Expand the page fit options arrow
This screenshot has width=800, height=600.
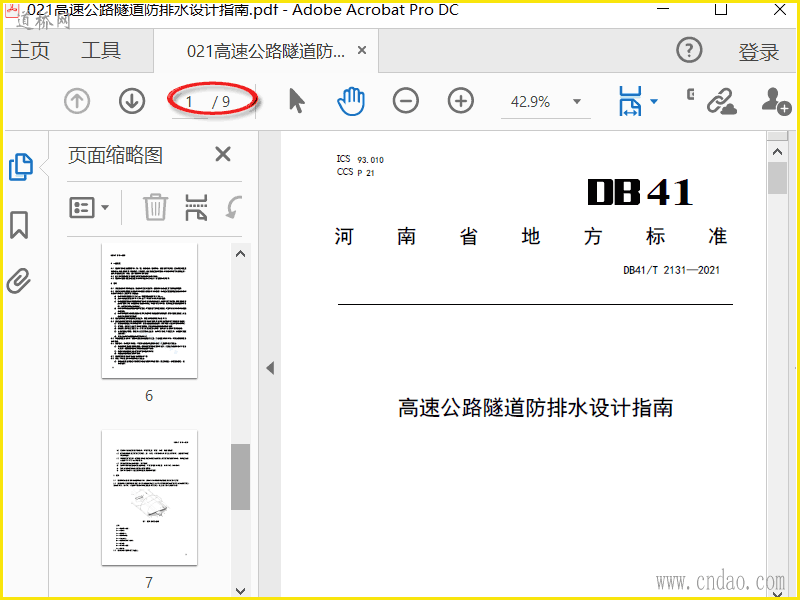[654, 101]
